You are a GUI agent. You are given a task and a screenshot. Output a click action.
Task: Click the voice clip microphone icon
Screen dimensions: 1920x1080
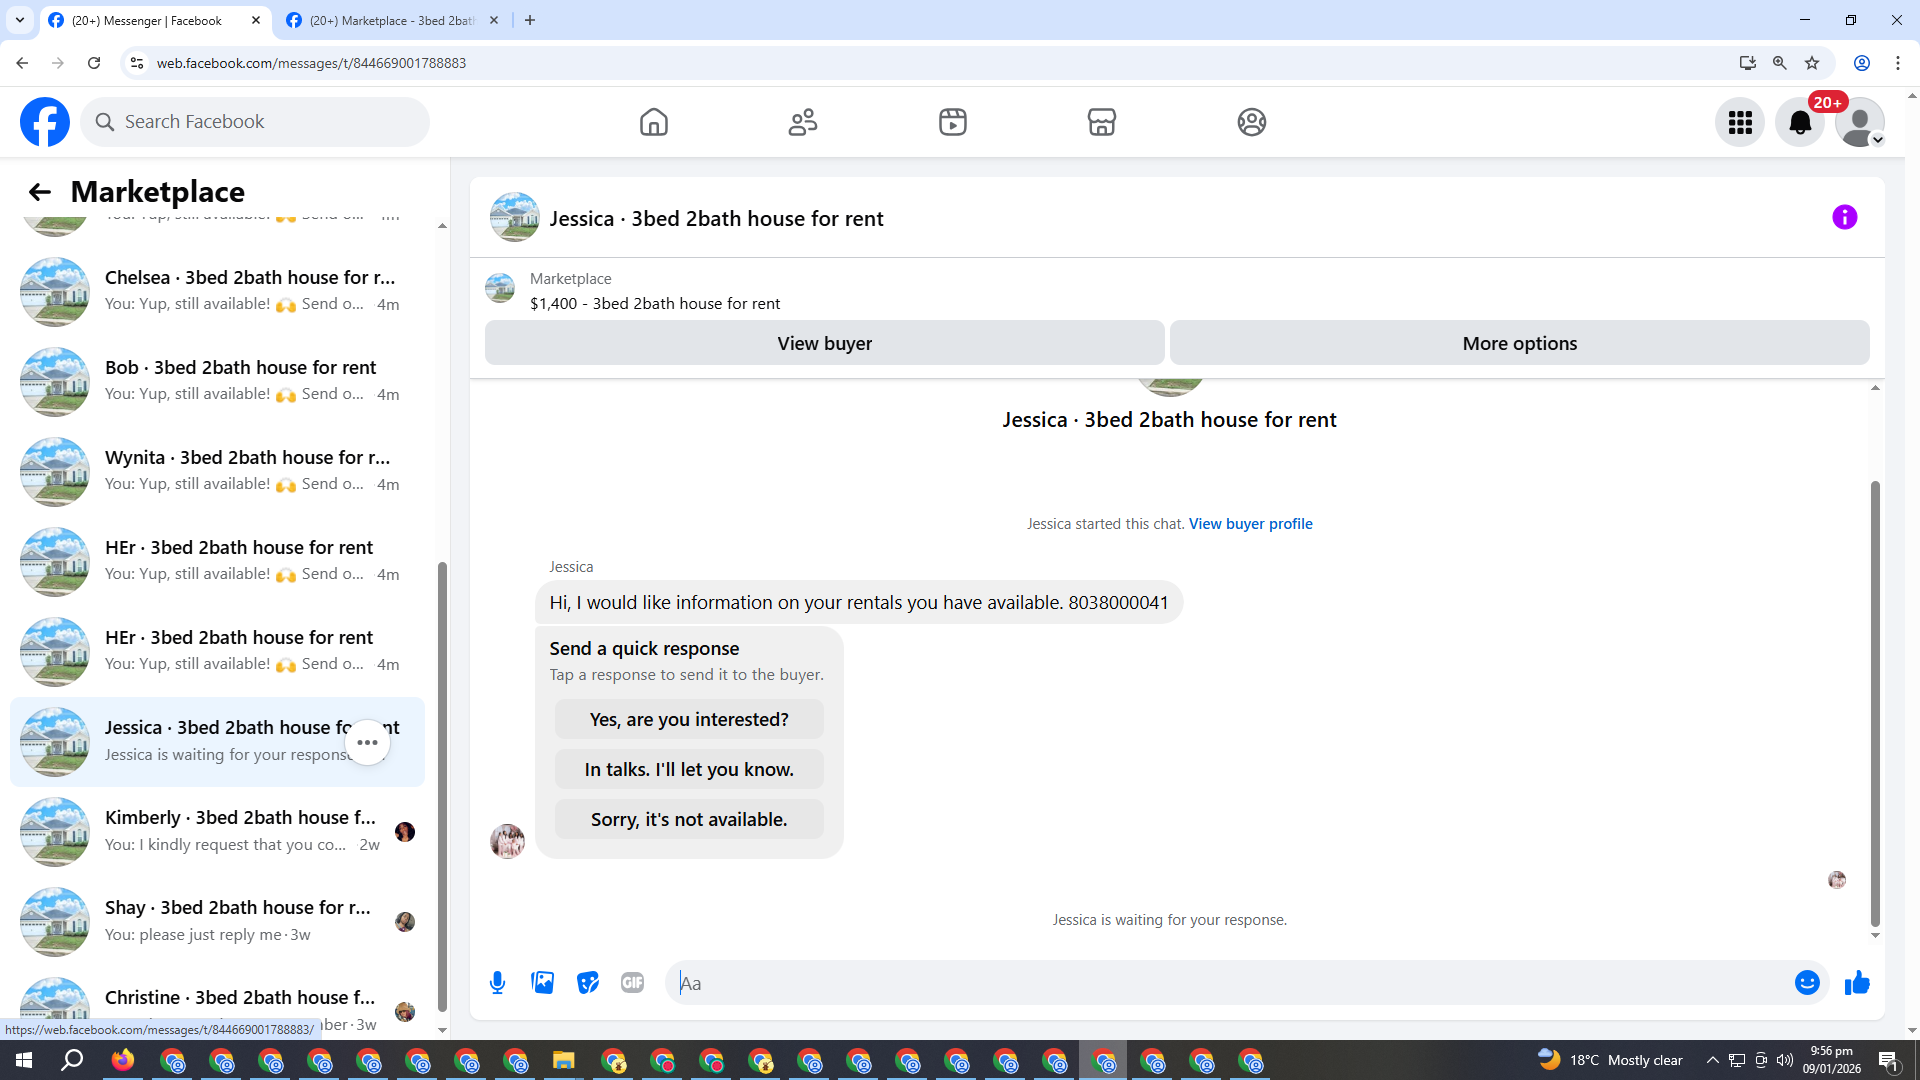point(497,983)
